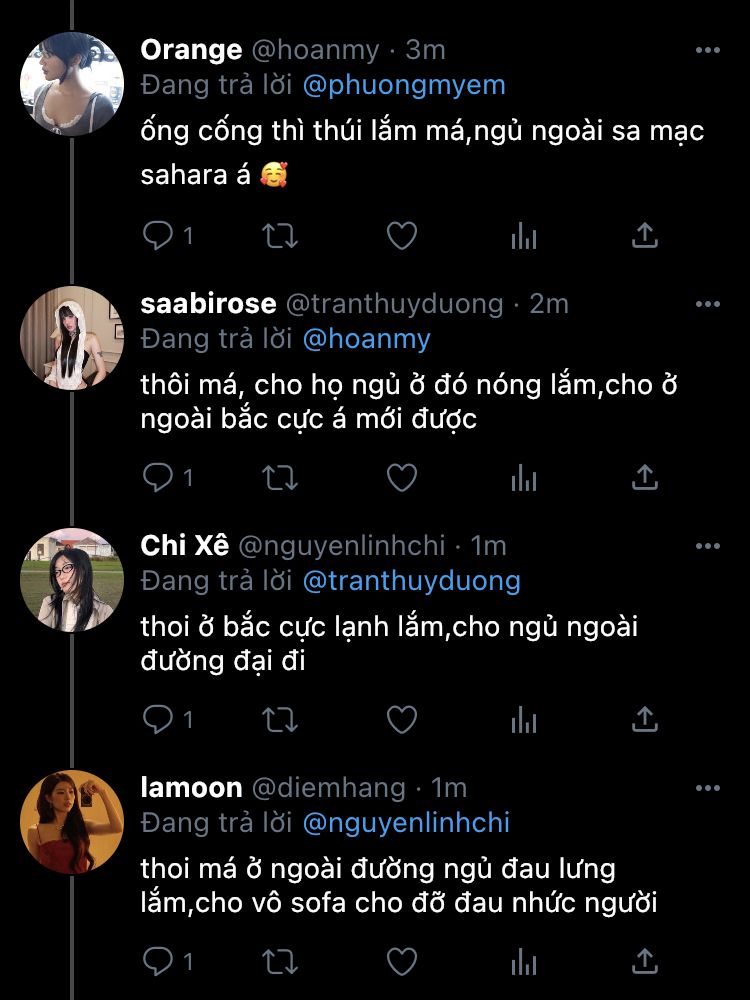Retweet lamoon's tweet about sofa

(x=279, y=963)
